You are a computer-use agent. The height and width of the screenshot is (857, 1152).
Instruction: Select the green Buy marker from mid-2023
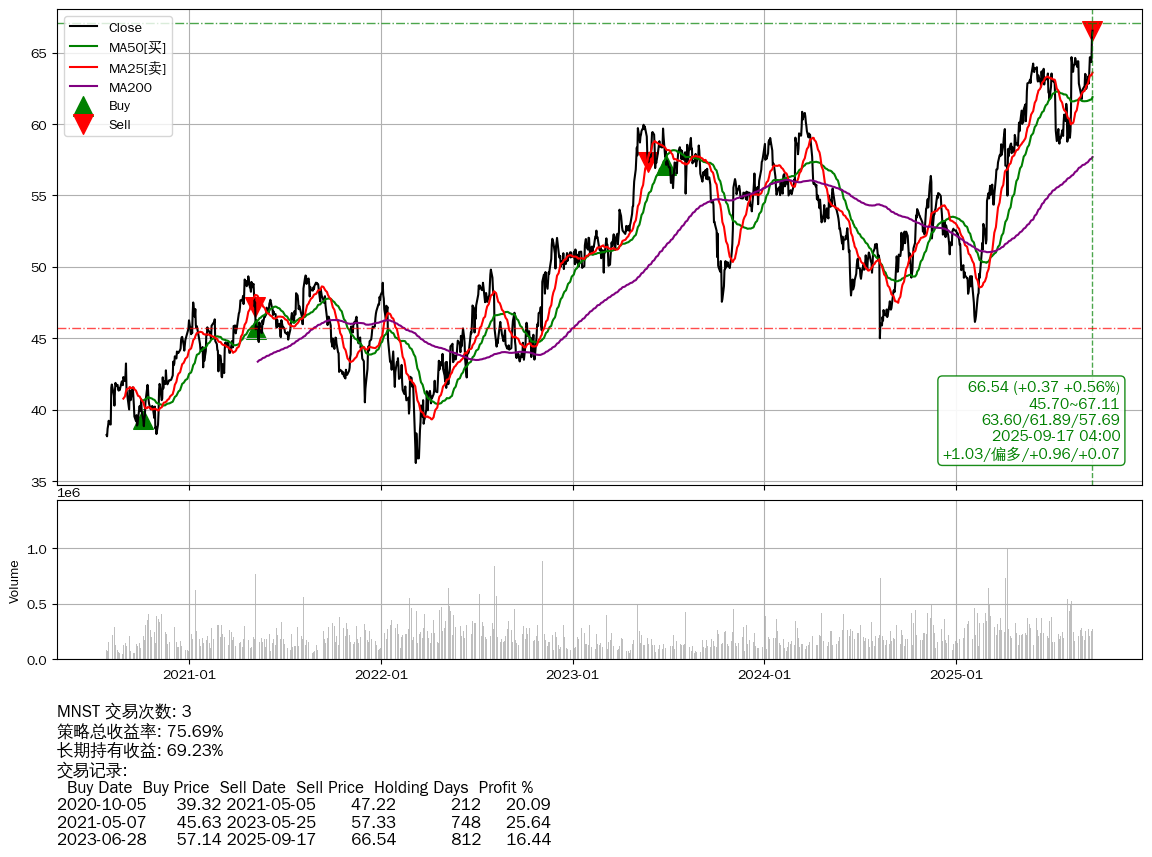[x=664, y=165]
